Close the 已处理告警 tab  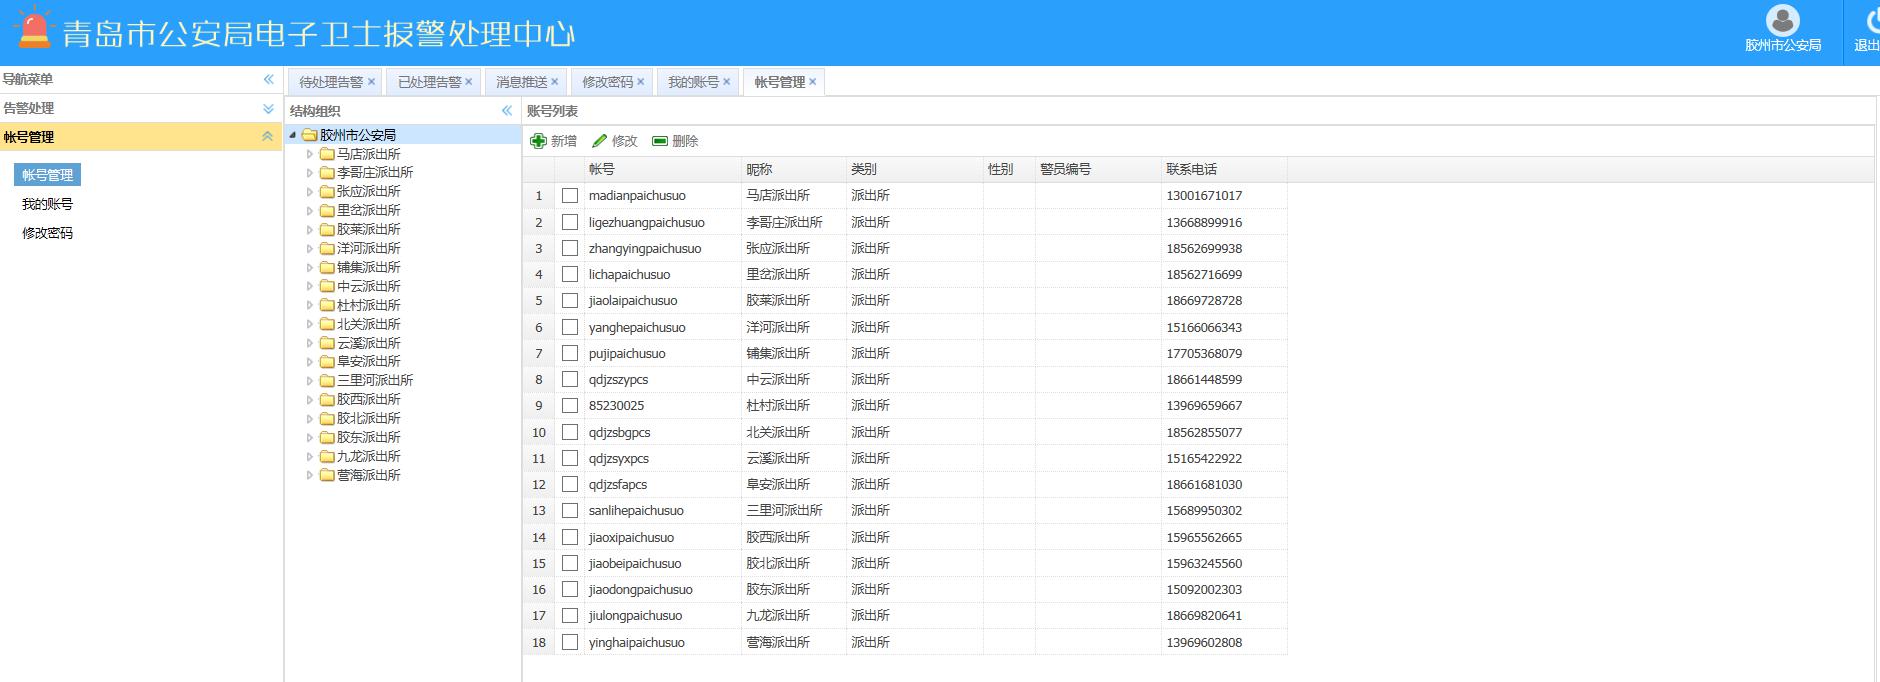[469, 82]
